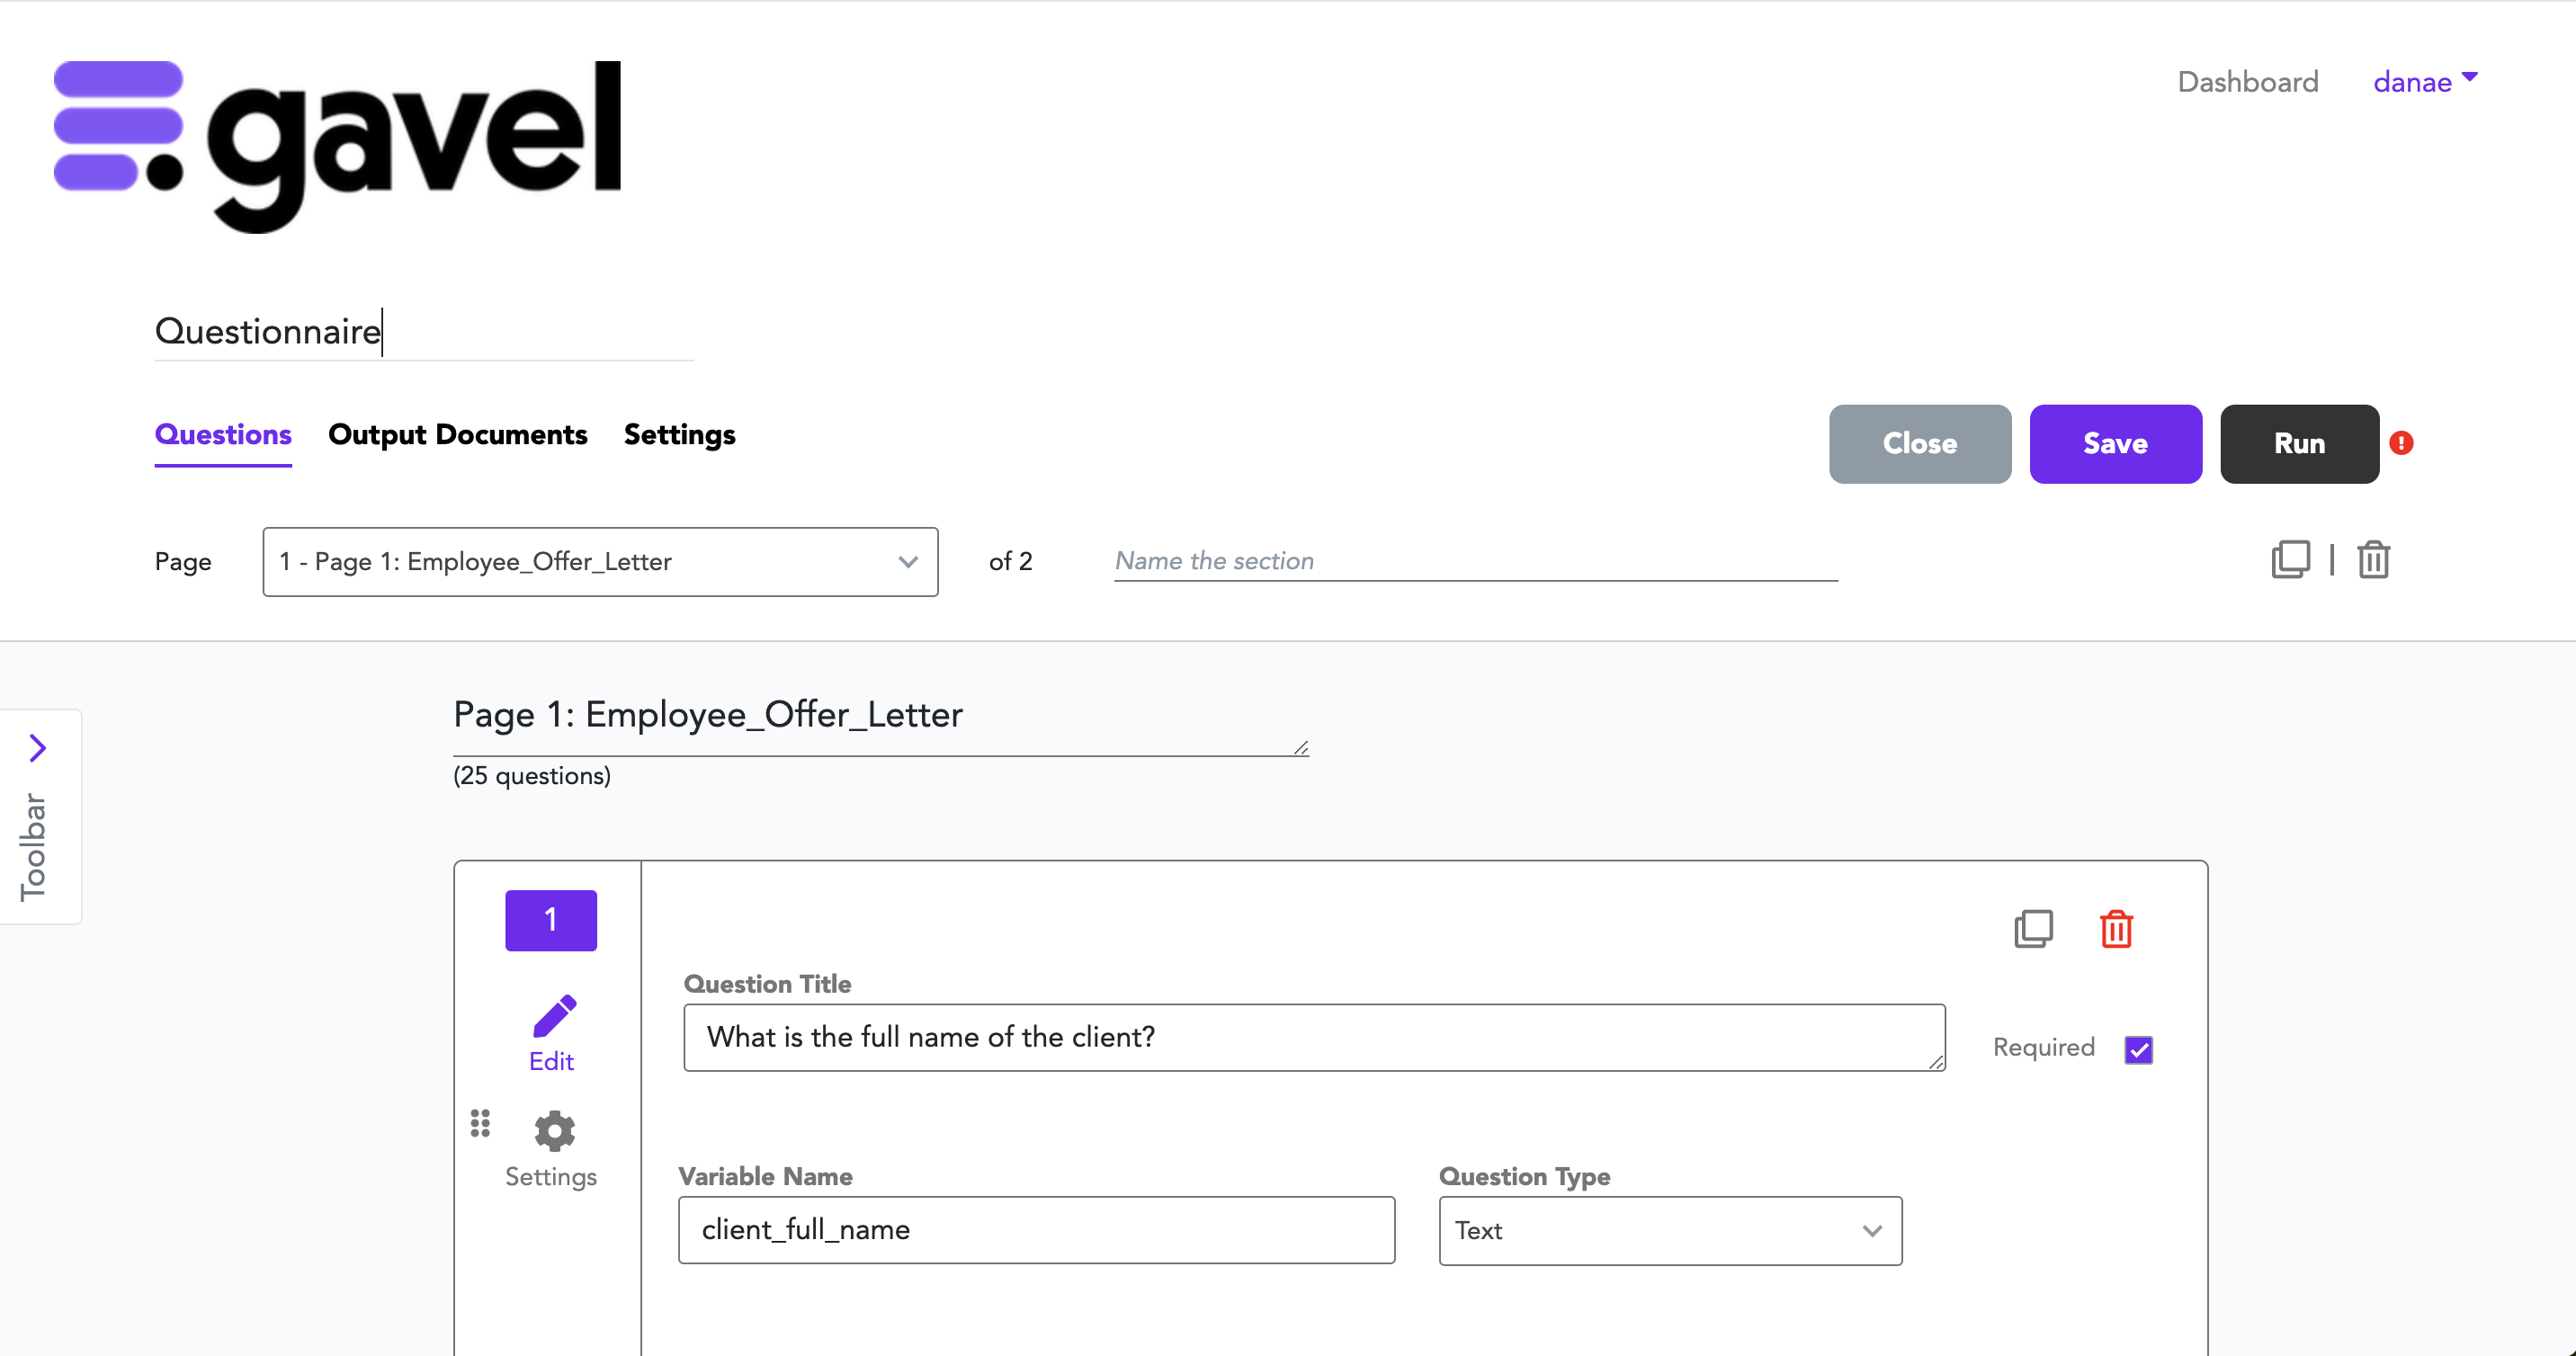This screenshot has height=1356, width=2576.
Task: Open the Page selector dropdown
Action: pyautogui.click(x=600, y=562)
